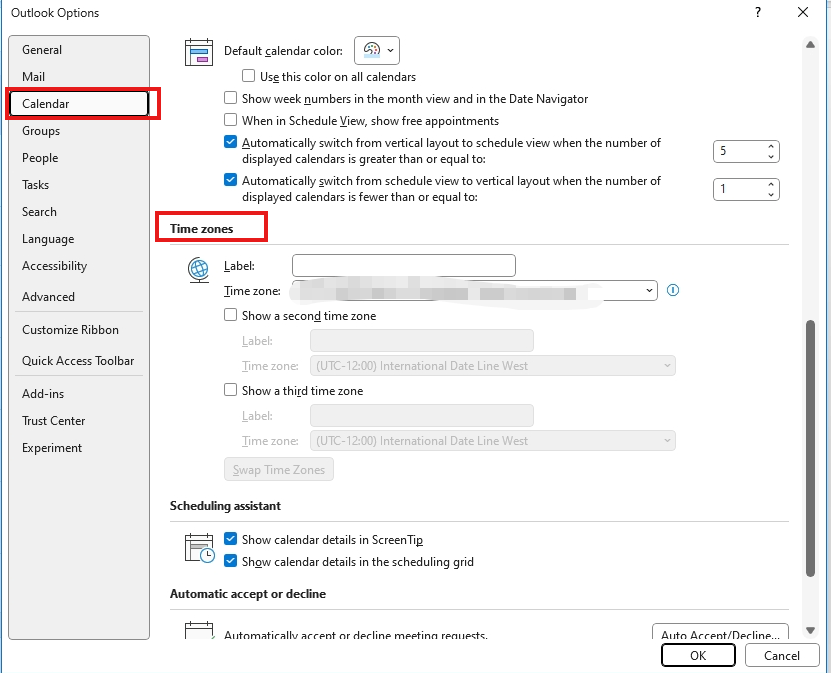Open the Experiment category
Screen dimensions: 831x673
coord(78,448)
